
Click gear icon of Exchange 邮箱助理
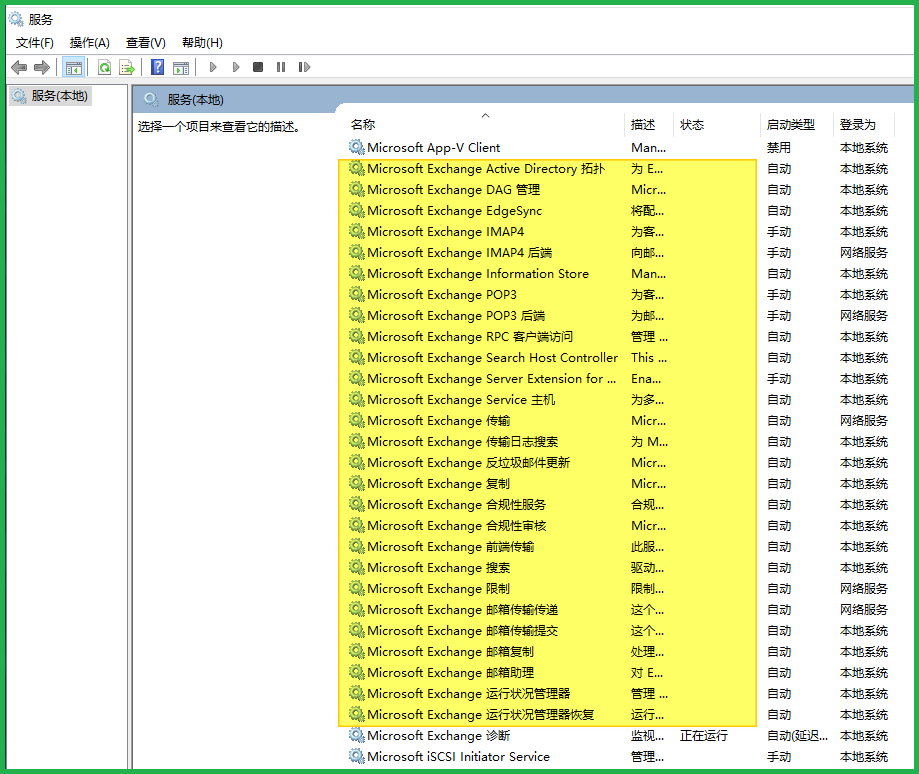[356, 672]
